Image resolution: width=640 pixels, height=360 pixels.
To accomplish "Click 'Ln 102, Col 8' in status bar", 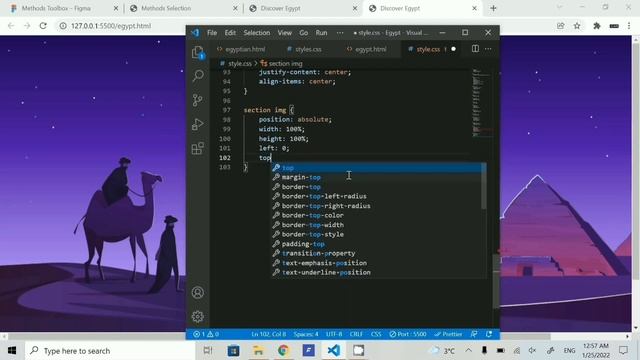I will pos(269,334).
